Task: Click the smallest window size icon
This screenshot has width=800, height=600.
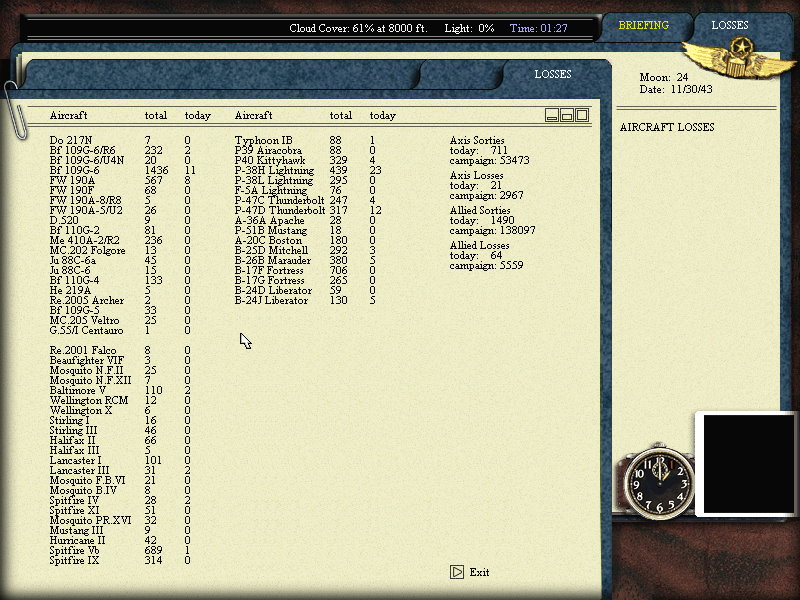Action: point(552,115)
